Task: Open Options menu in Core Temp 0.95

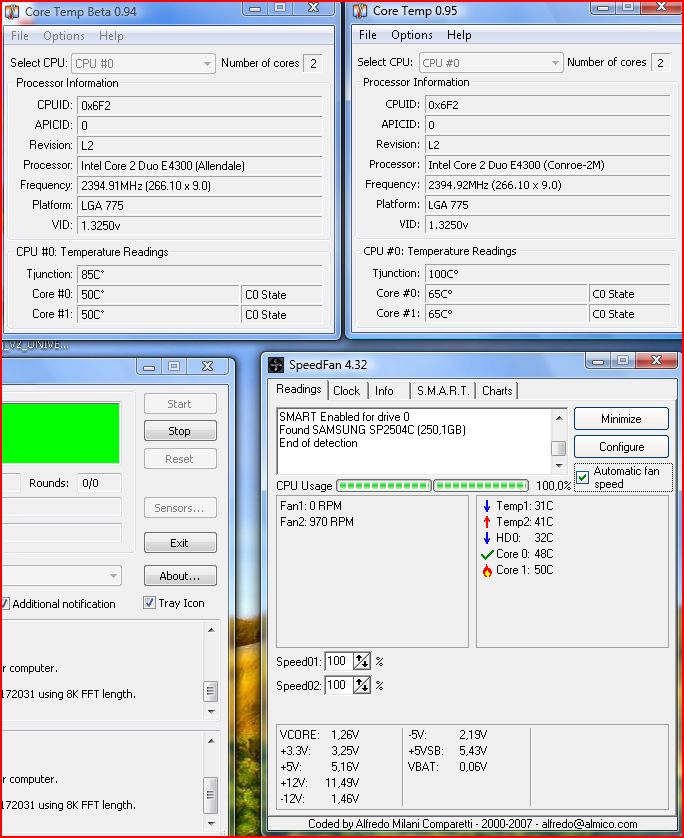Action: coord(412,35)
